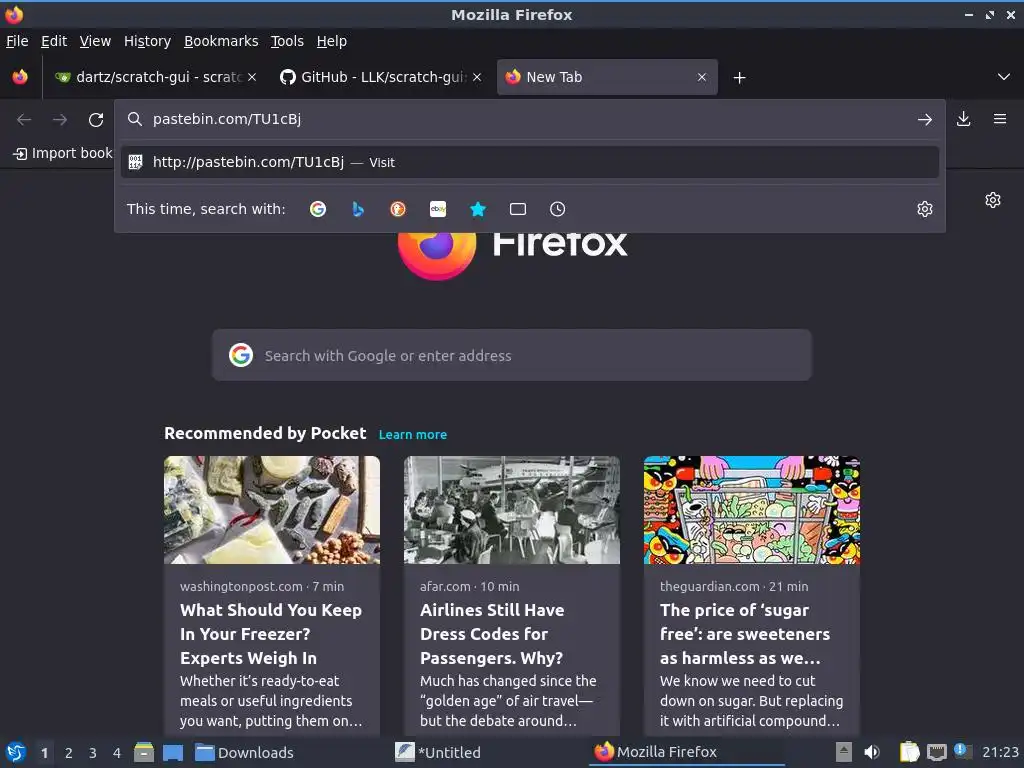Close the New Tab tab

pos(702,77)
